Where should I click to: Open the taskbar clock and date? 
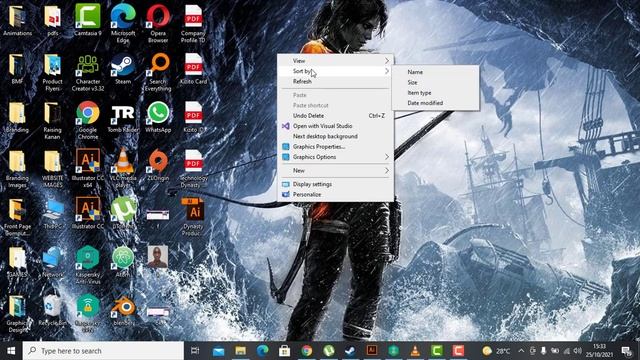coord(599,351)
